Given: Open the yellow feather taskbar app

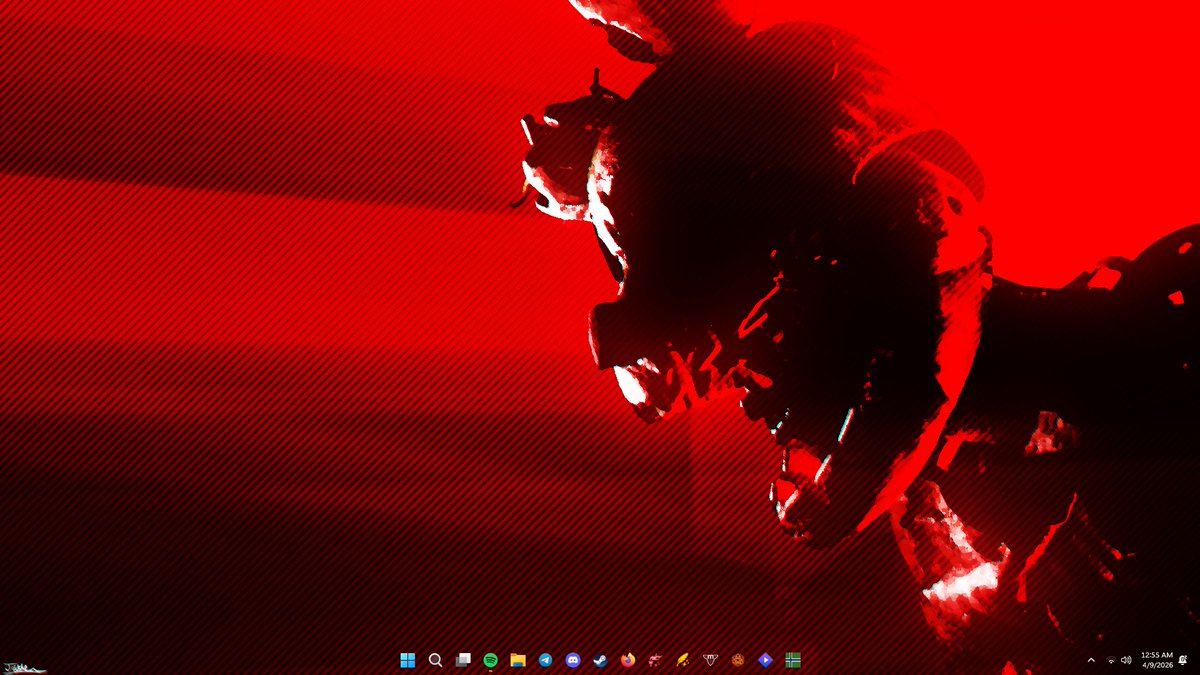Looking at the screenshot, I should pyautogui.click(x=683, y=660).
